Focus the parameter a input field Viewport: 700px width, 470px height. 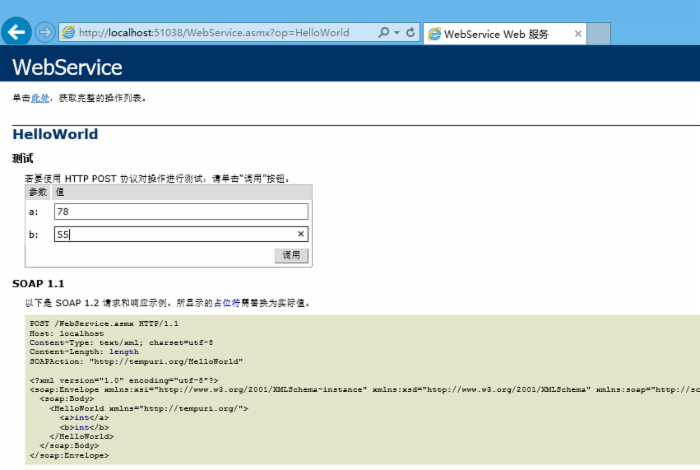click(181, 211)
